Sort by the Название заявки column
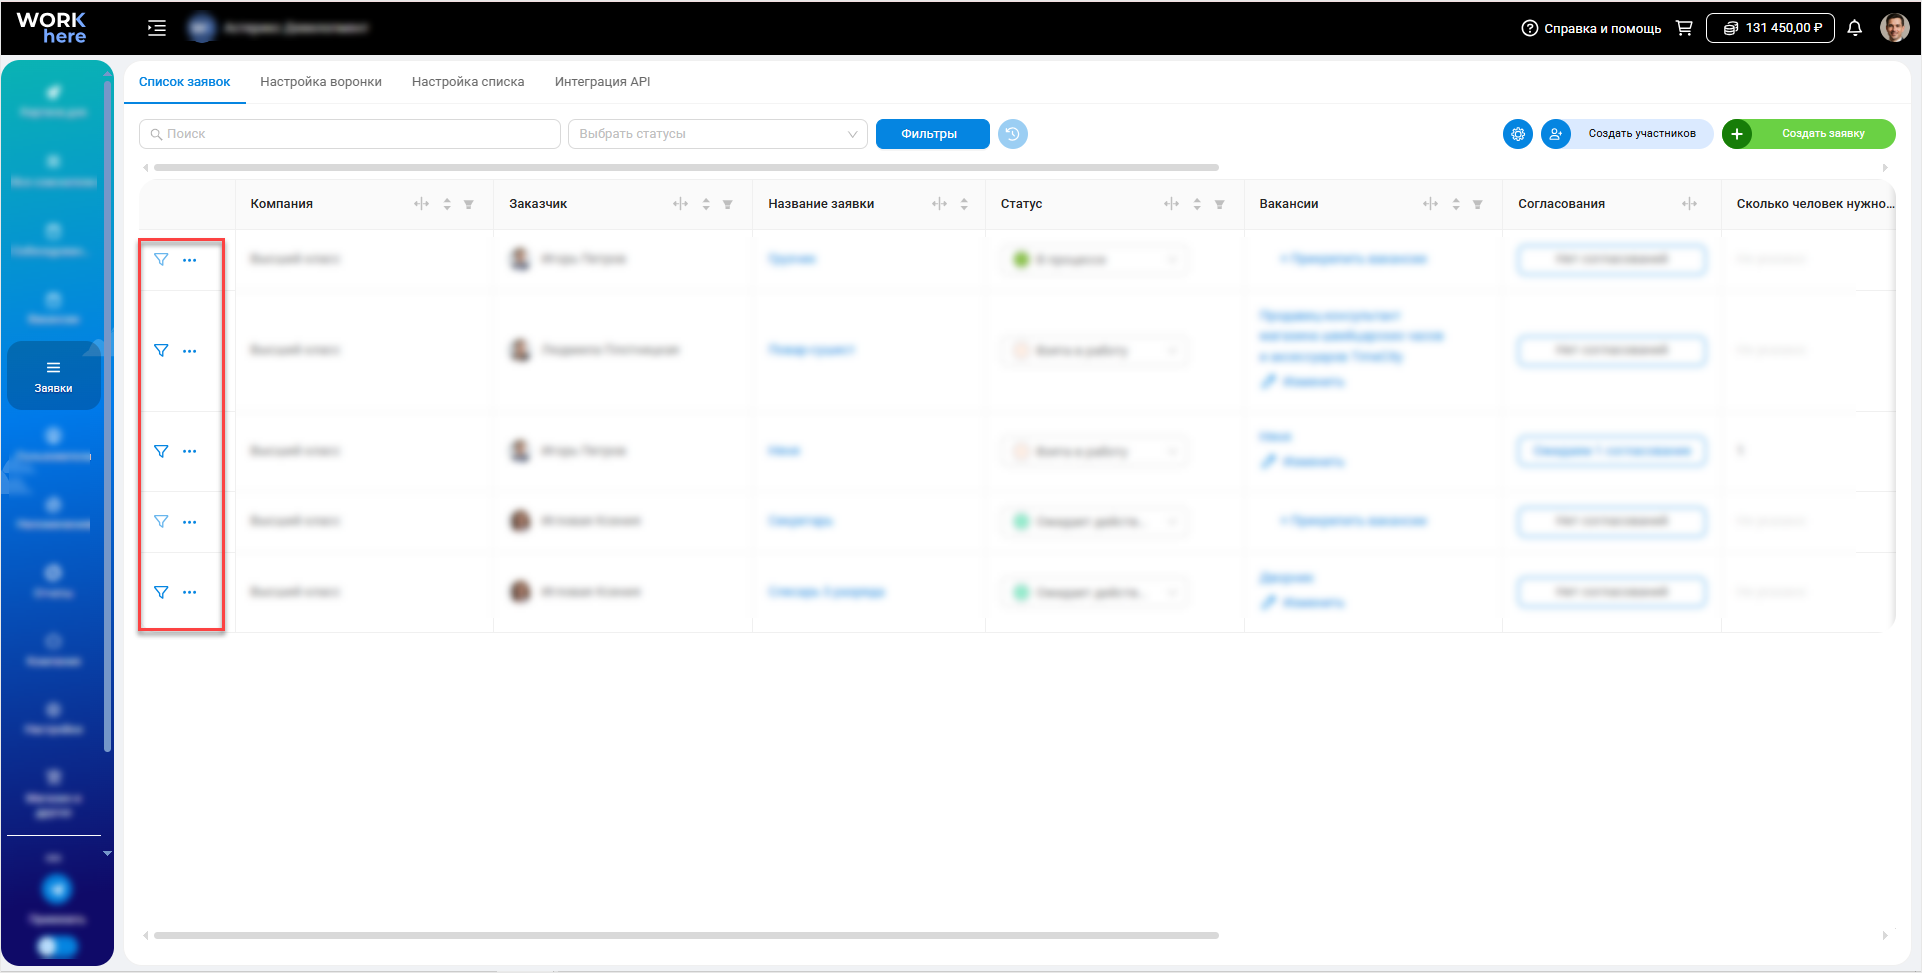This screenshot has width=1922, height=973. click(964, 204)
